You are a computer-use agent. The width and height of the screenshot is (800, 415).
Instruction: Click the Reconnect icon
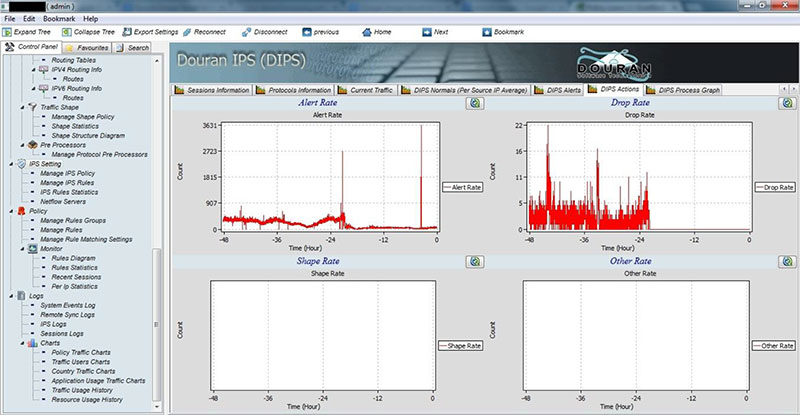click(x=187, y=32)
